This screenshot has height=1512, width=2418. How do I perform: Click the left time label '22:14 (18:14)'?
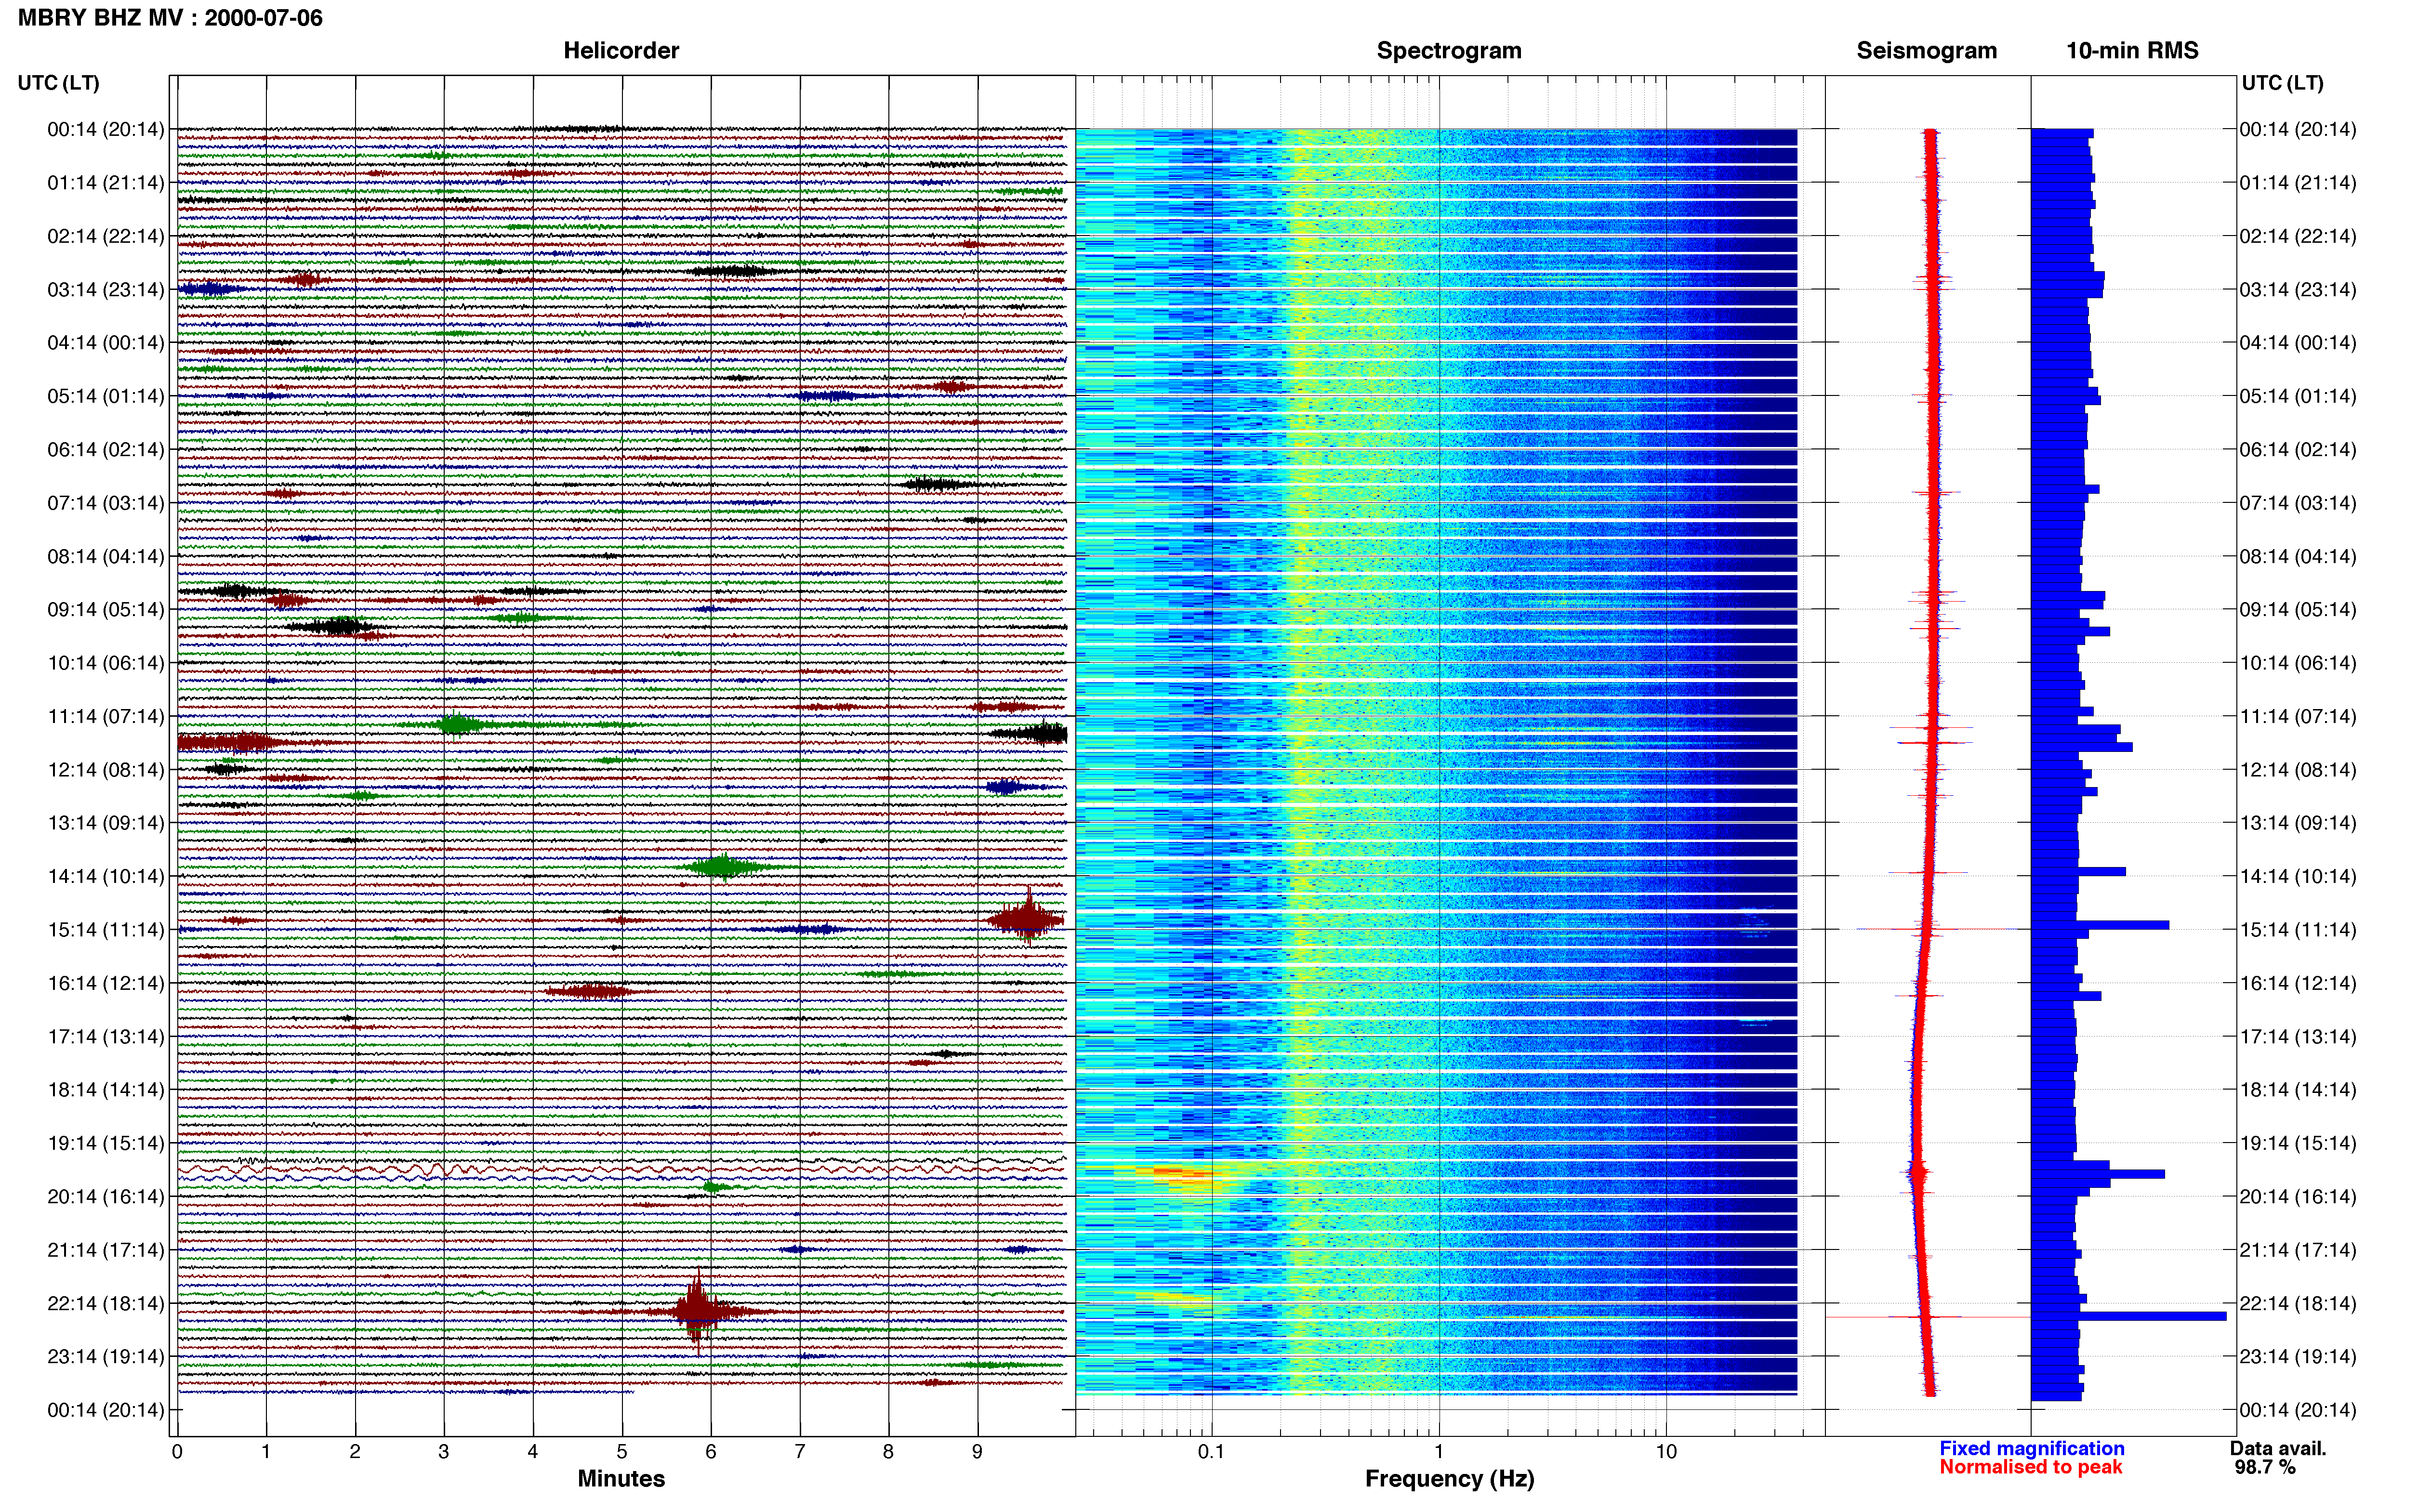tap(106, 1303)
